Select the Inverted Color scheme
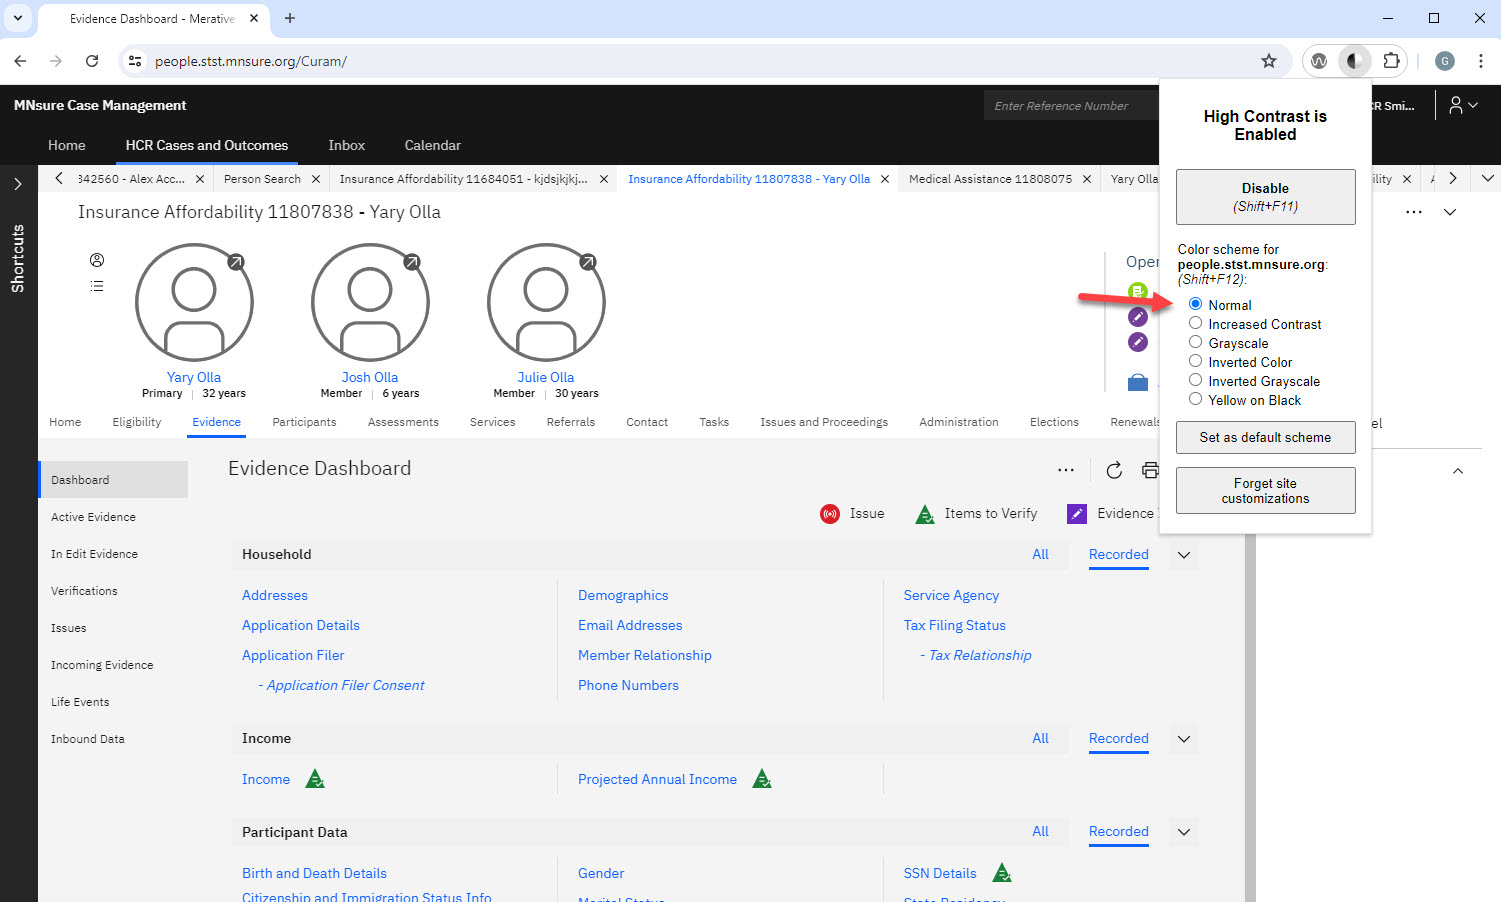The width and height of the screenshot is (1501, 902). click(x=1195, y=361)
